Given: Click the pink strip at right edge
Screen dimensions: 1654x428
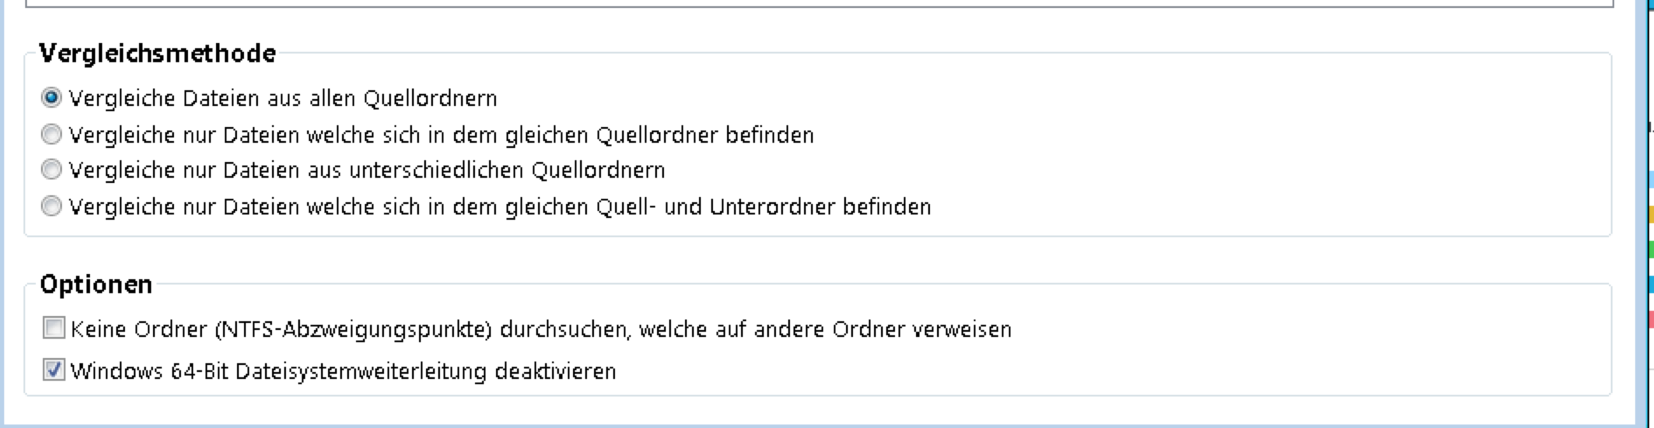Looking at the screenshot, I should (x=1650, y=319).
